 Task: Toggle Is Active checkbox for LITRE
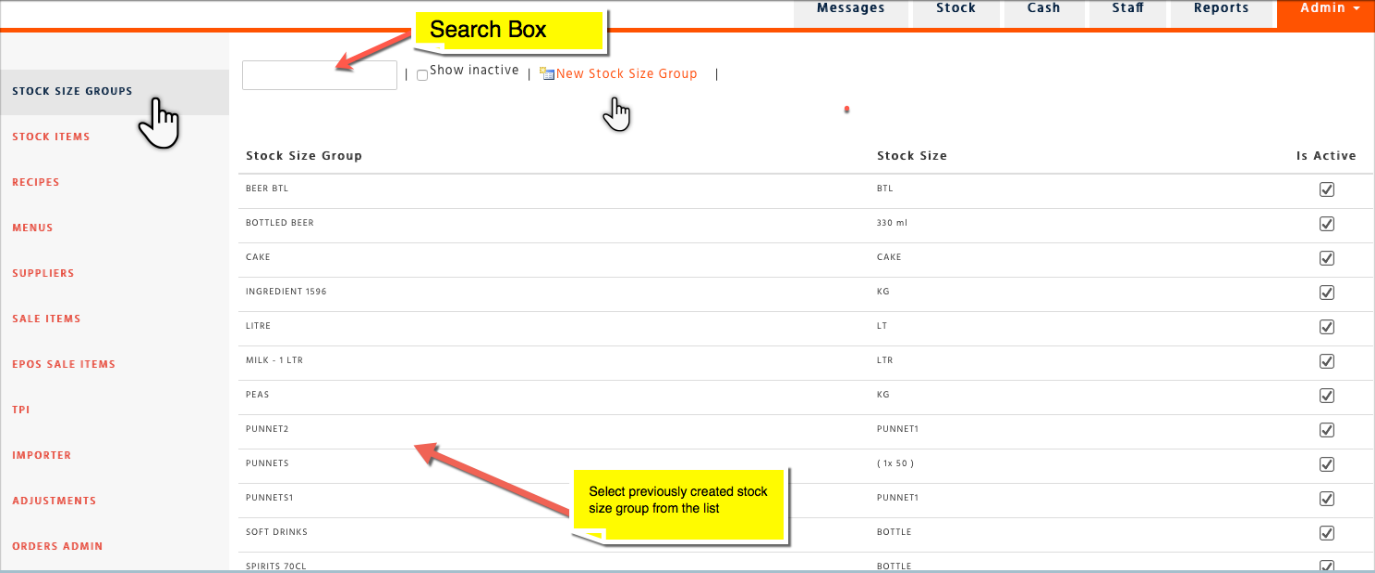tap(1327, 327)
